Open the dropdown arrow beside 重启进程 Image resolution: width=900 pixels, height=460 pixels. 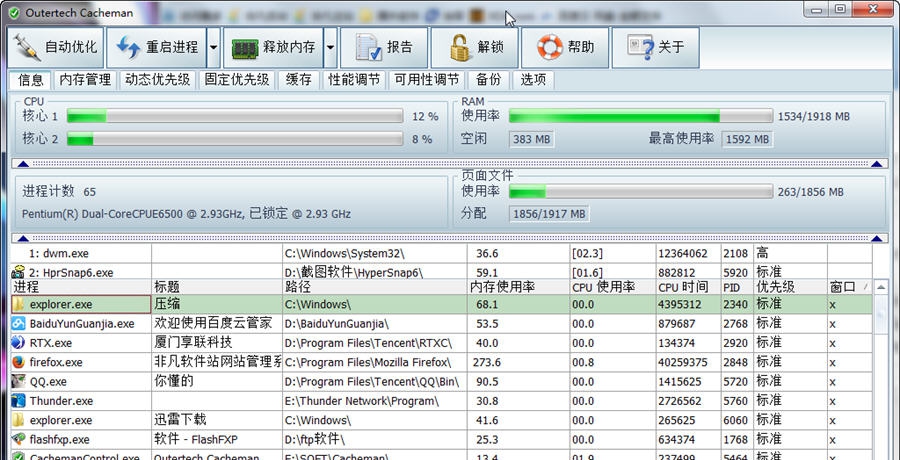(x=214, y=48)
